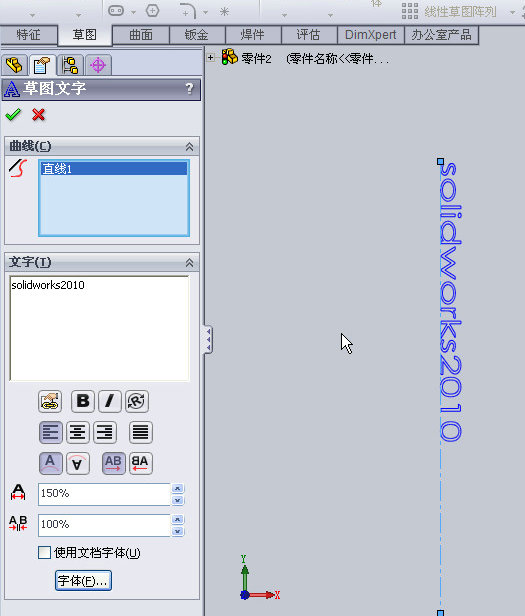Click the sketch text solidworks2010 in viewport
This screenshot has width=525, height=616.
click(x=450, y=302)
